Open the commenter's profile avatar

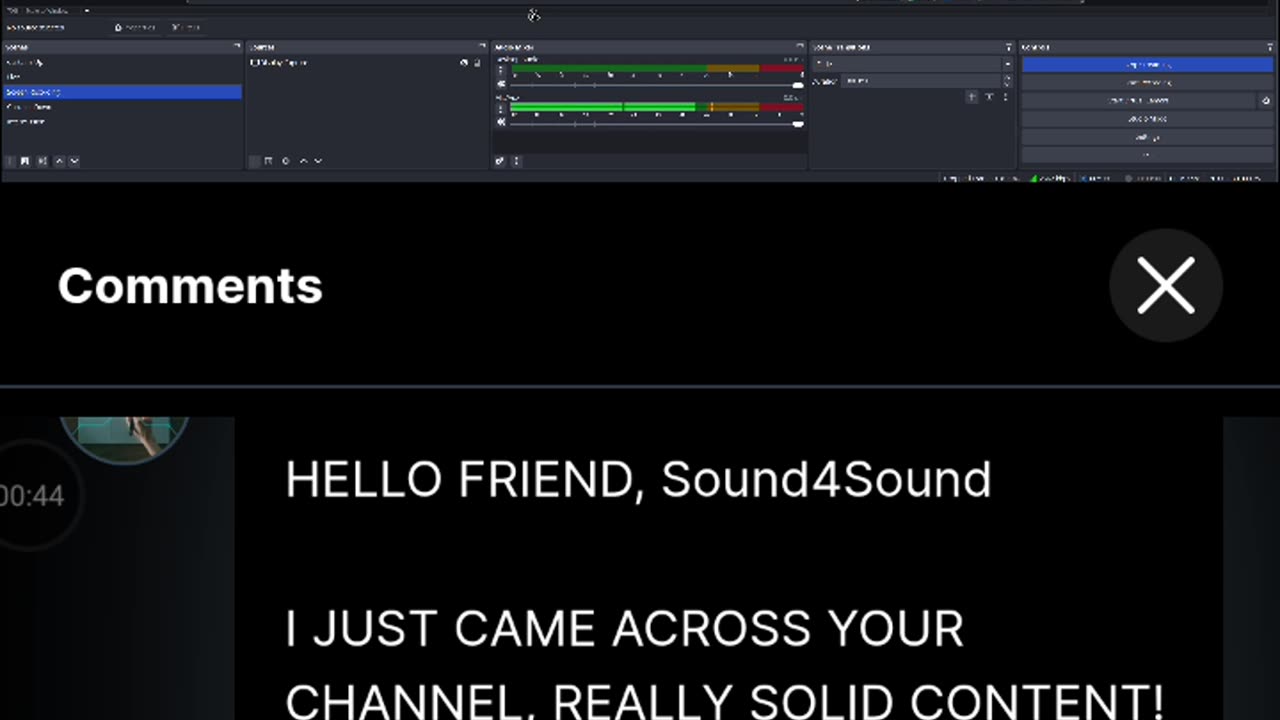125,440
